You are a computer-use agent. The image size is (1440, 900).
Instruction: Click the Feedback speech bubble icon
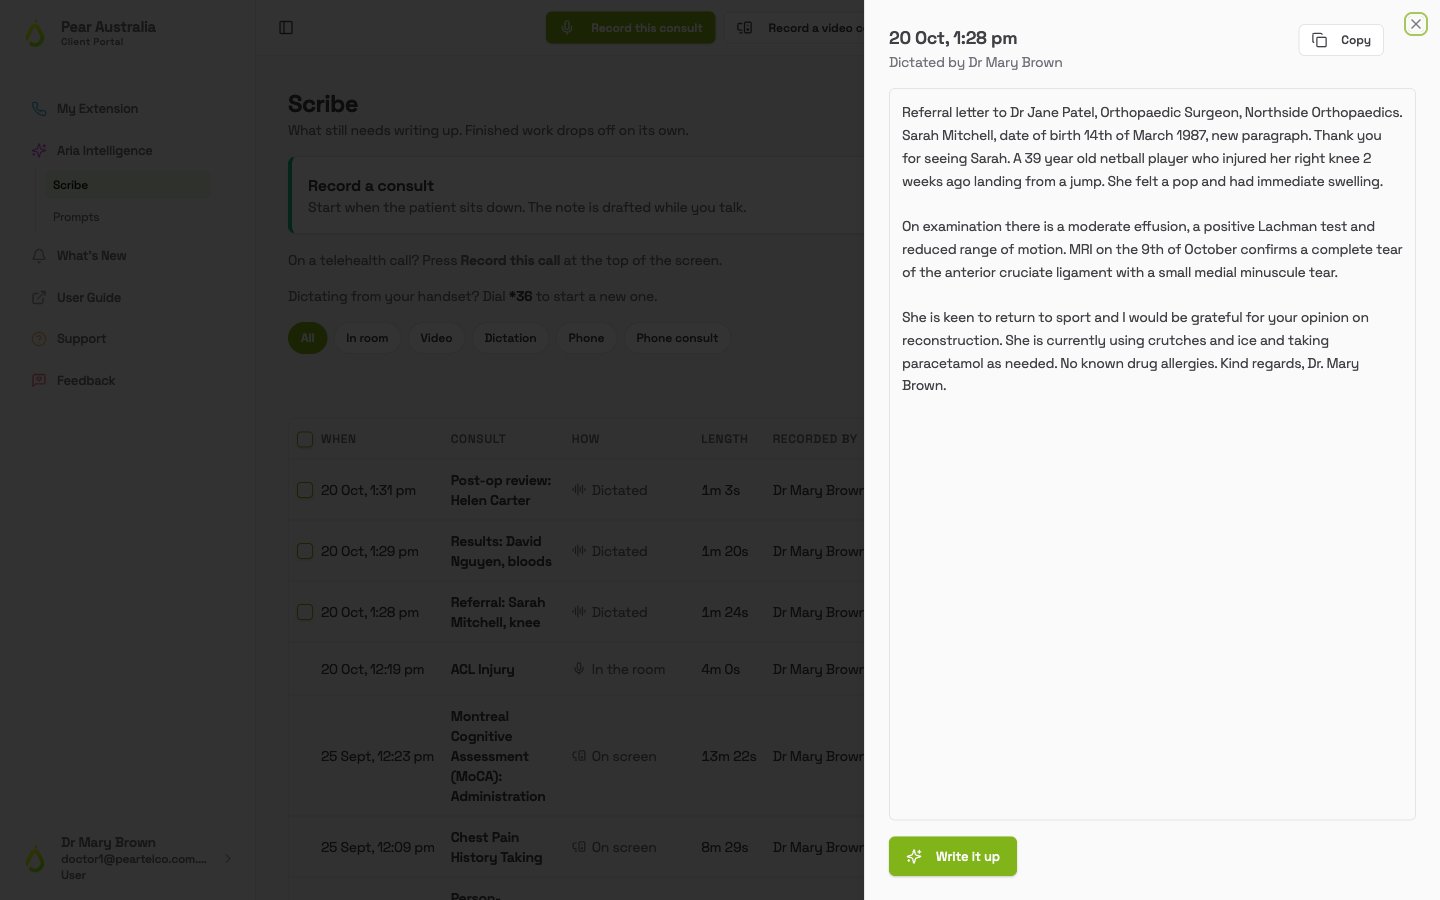[39, 381]
